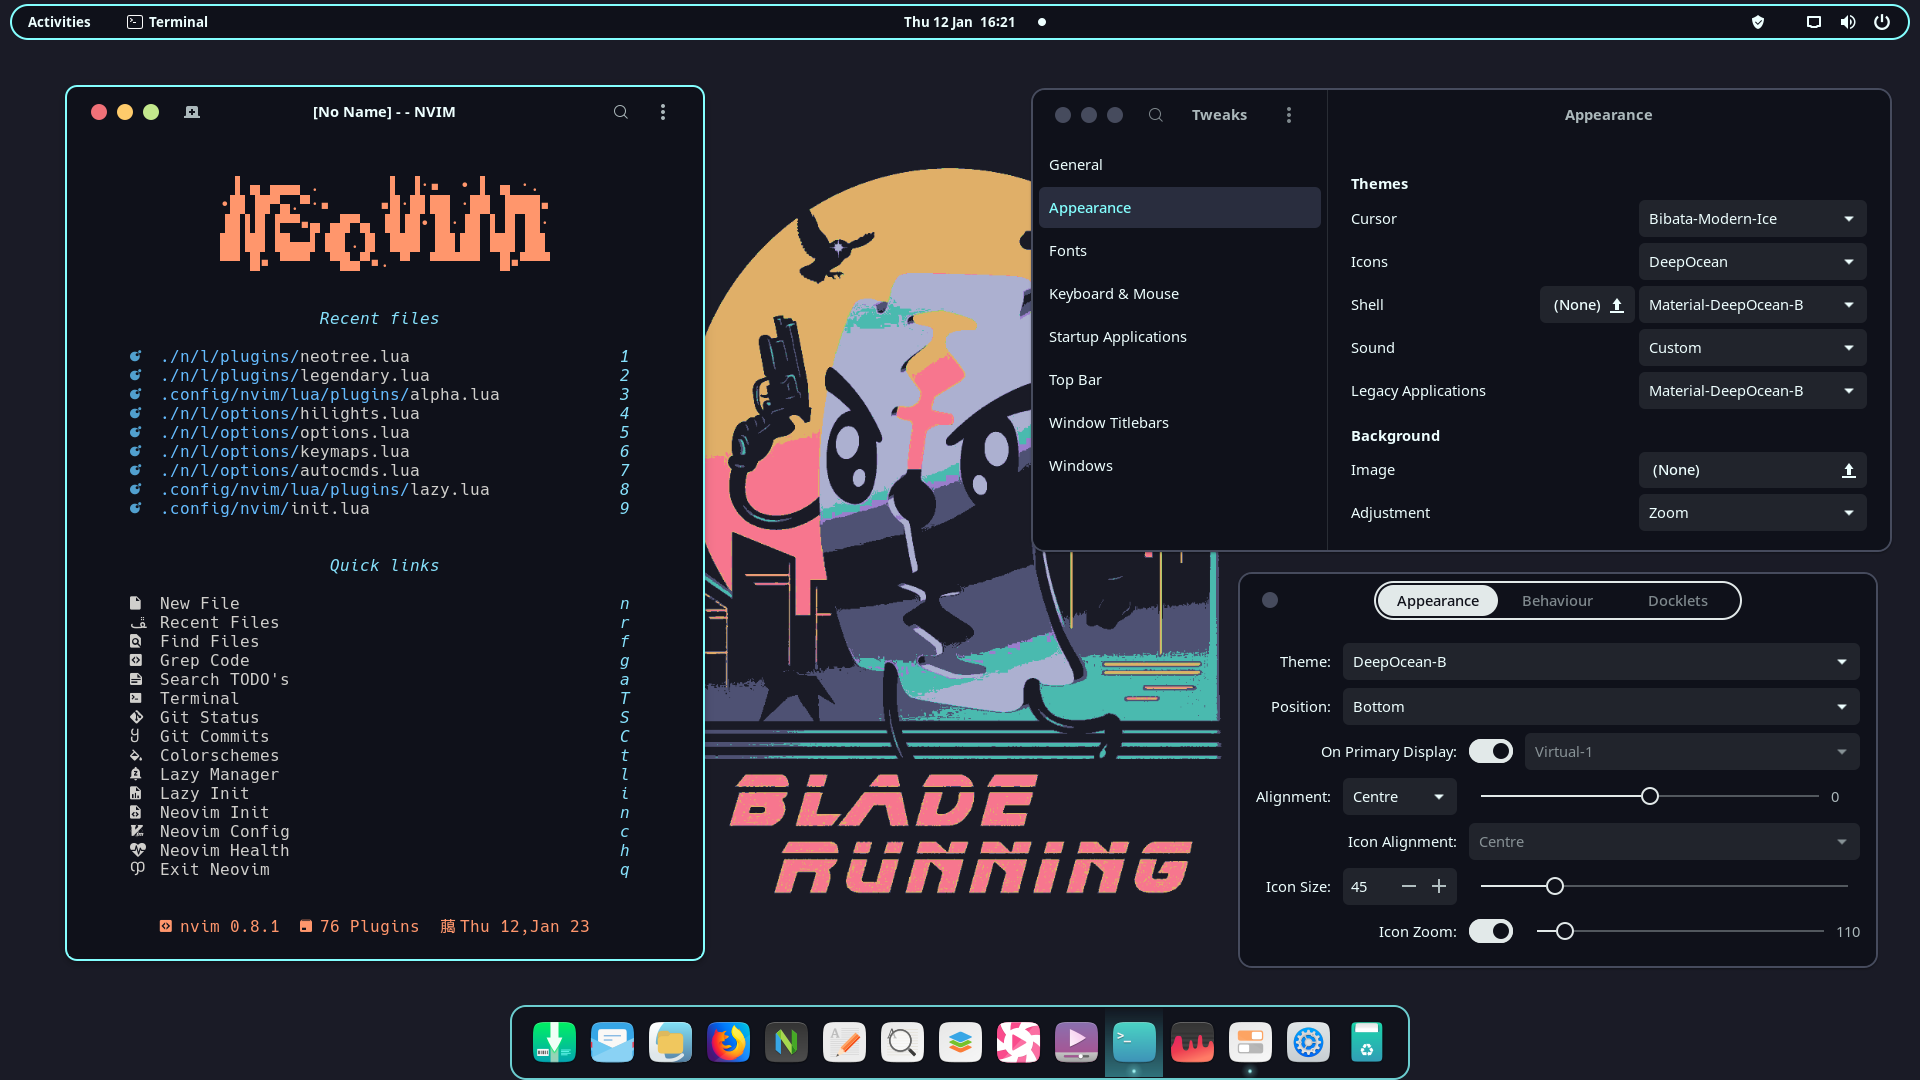Toggle the On Primary Display switch

coord(1491,751)
